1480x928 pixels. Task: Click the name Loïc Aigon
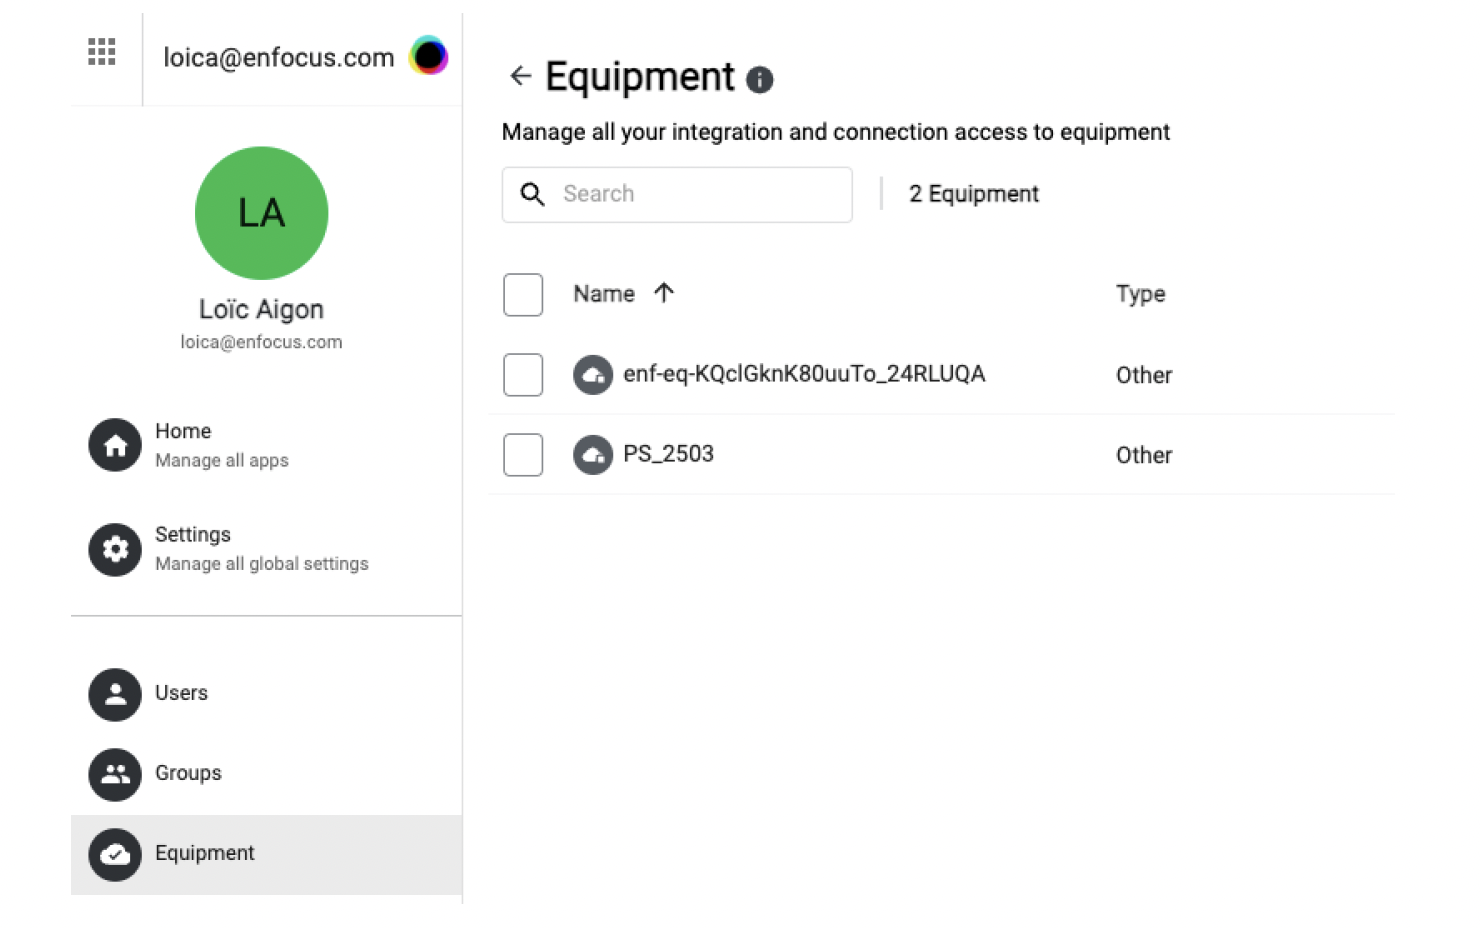(261, 309)
